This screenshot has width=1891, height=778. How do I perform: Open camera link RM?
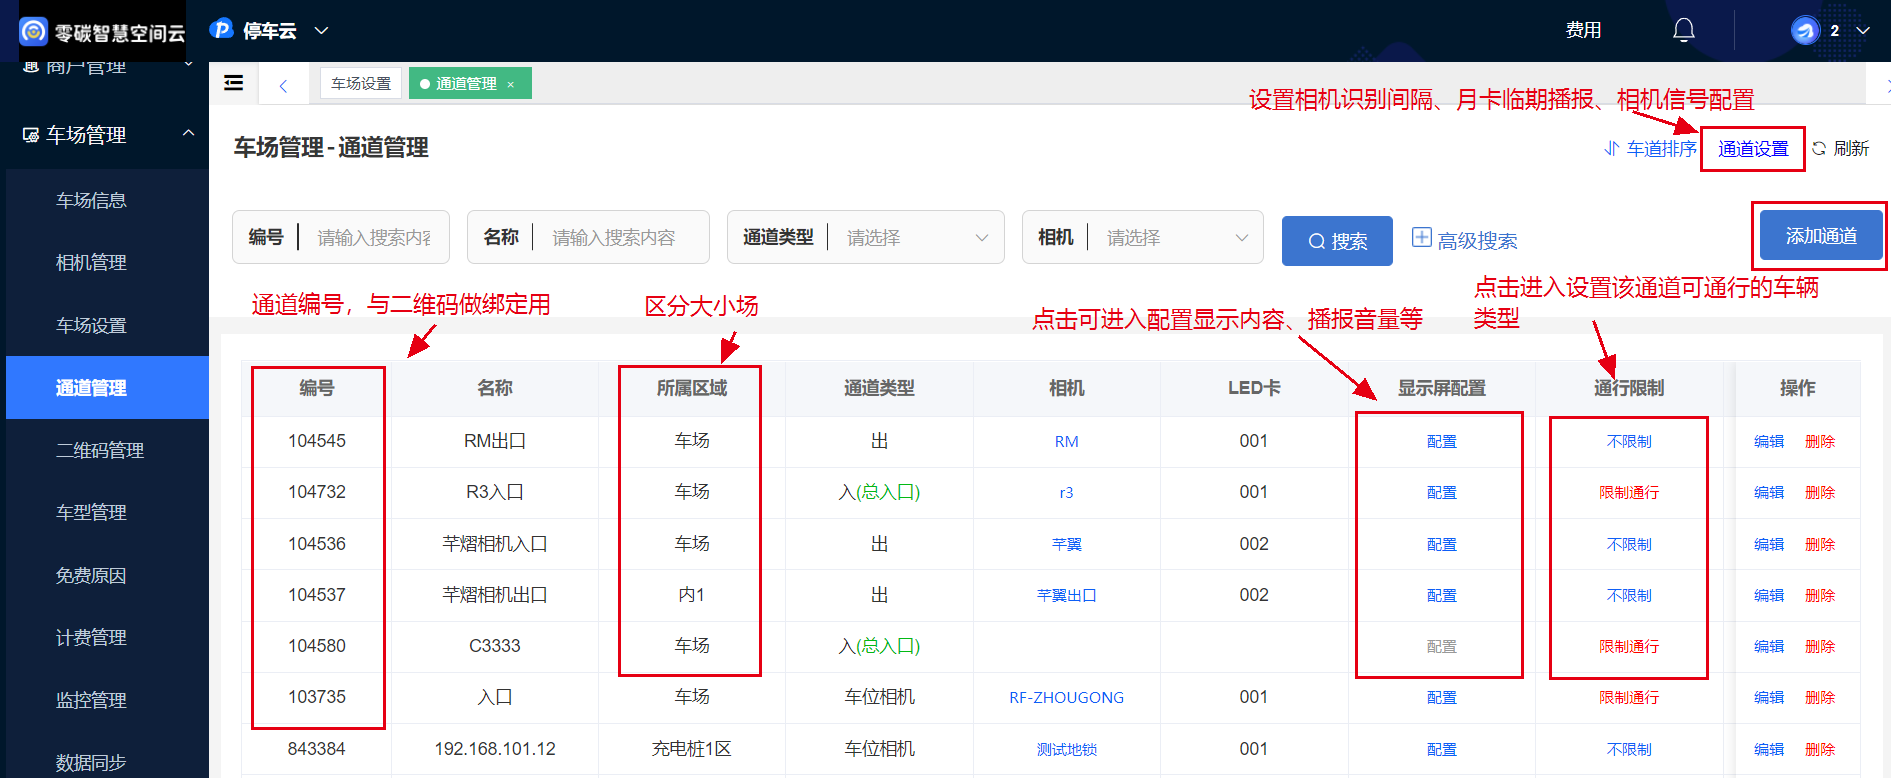pyautogui.click(x=1066, y=441)
